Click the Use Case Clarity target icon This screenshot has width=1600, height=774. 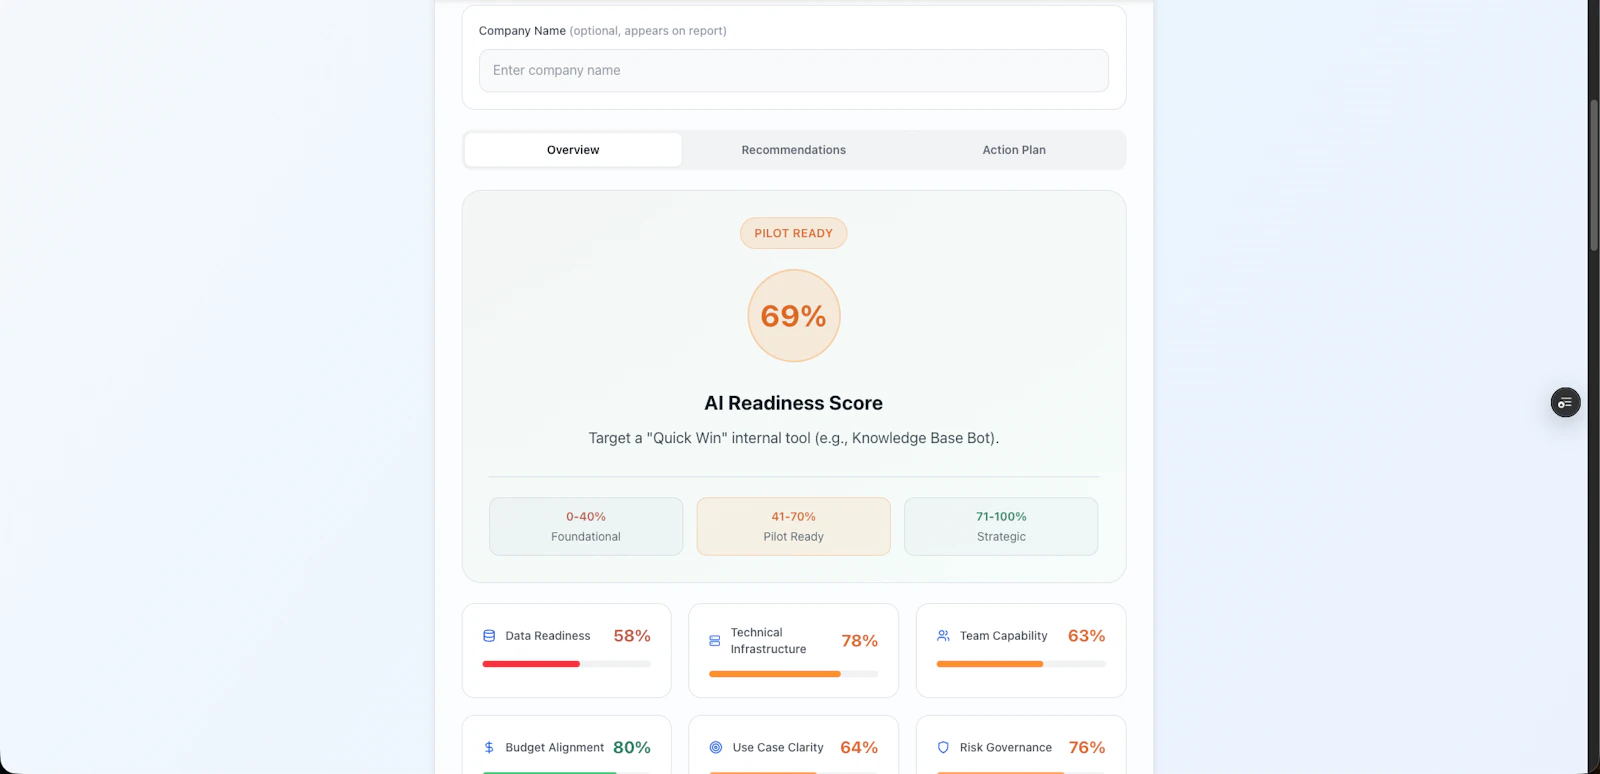click(x=716, y=748)
